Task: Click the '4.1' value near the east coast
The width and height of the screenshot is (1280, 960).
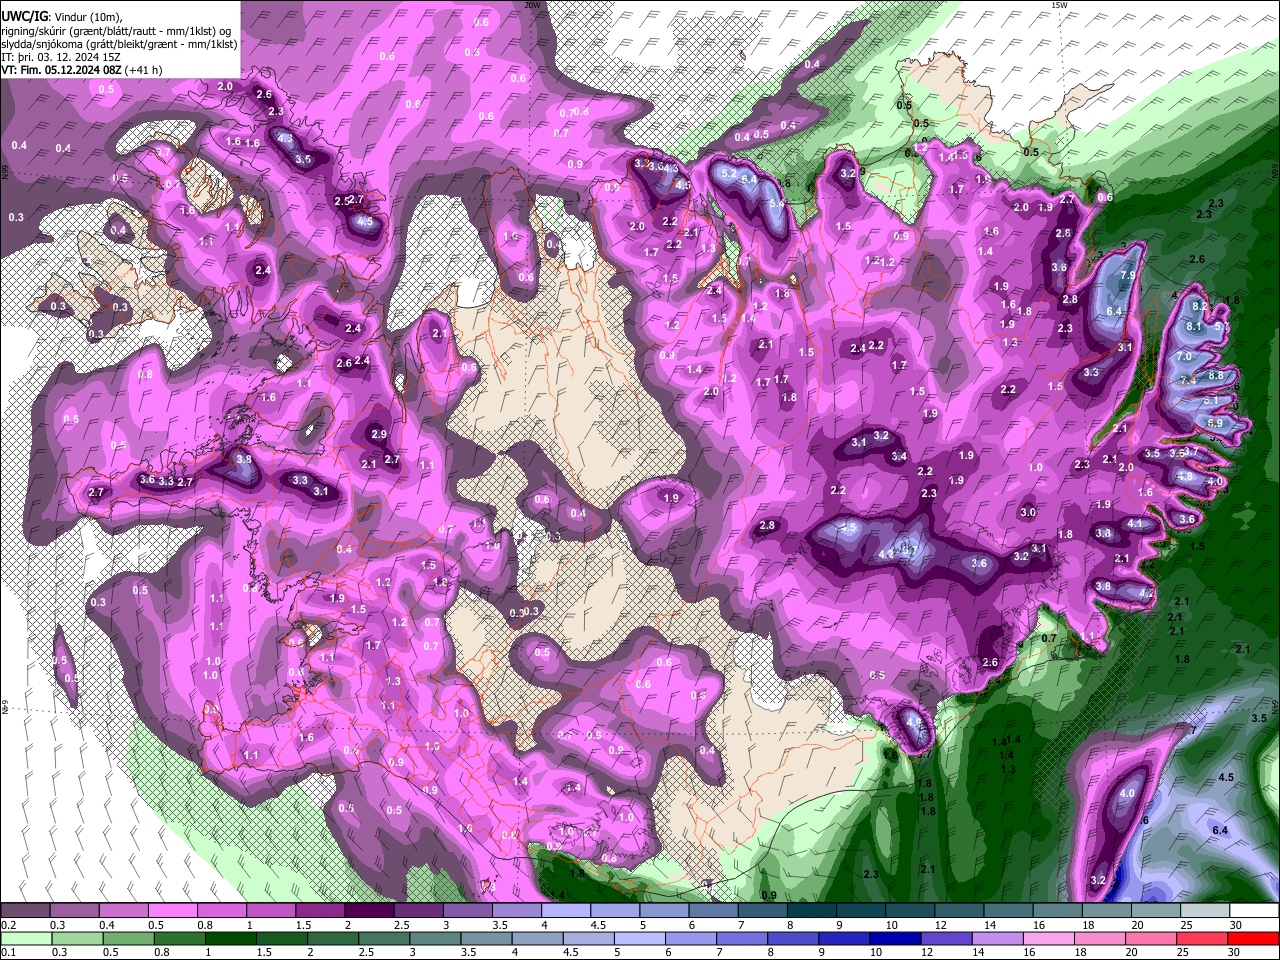Action: [1135, 523]
